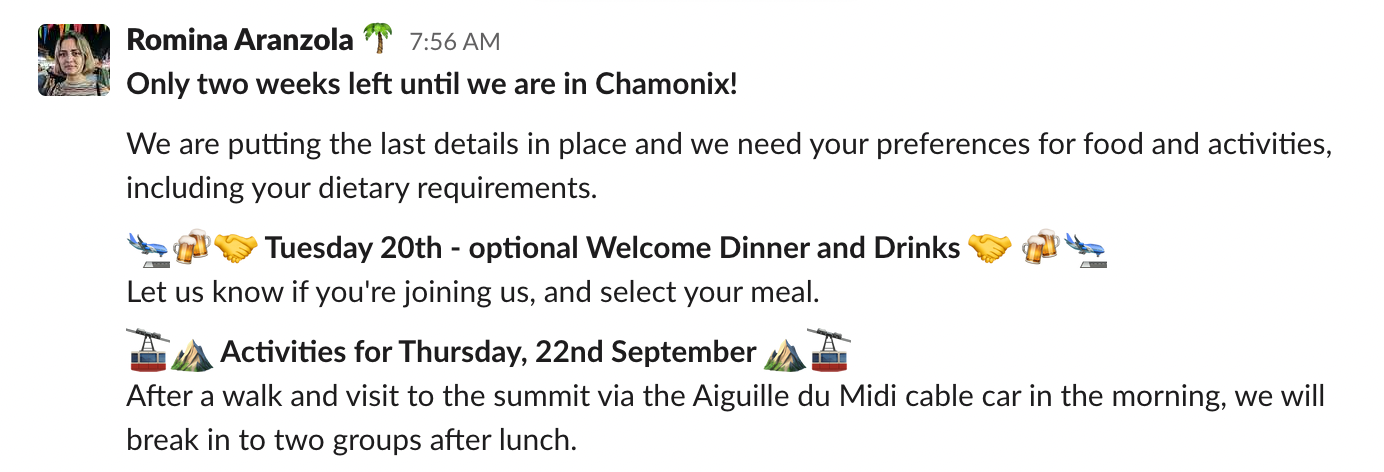Open the 7:56 AM message timestamp
This screenshot has width=1384, height=472.
[x=455, y=42]
